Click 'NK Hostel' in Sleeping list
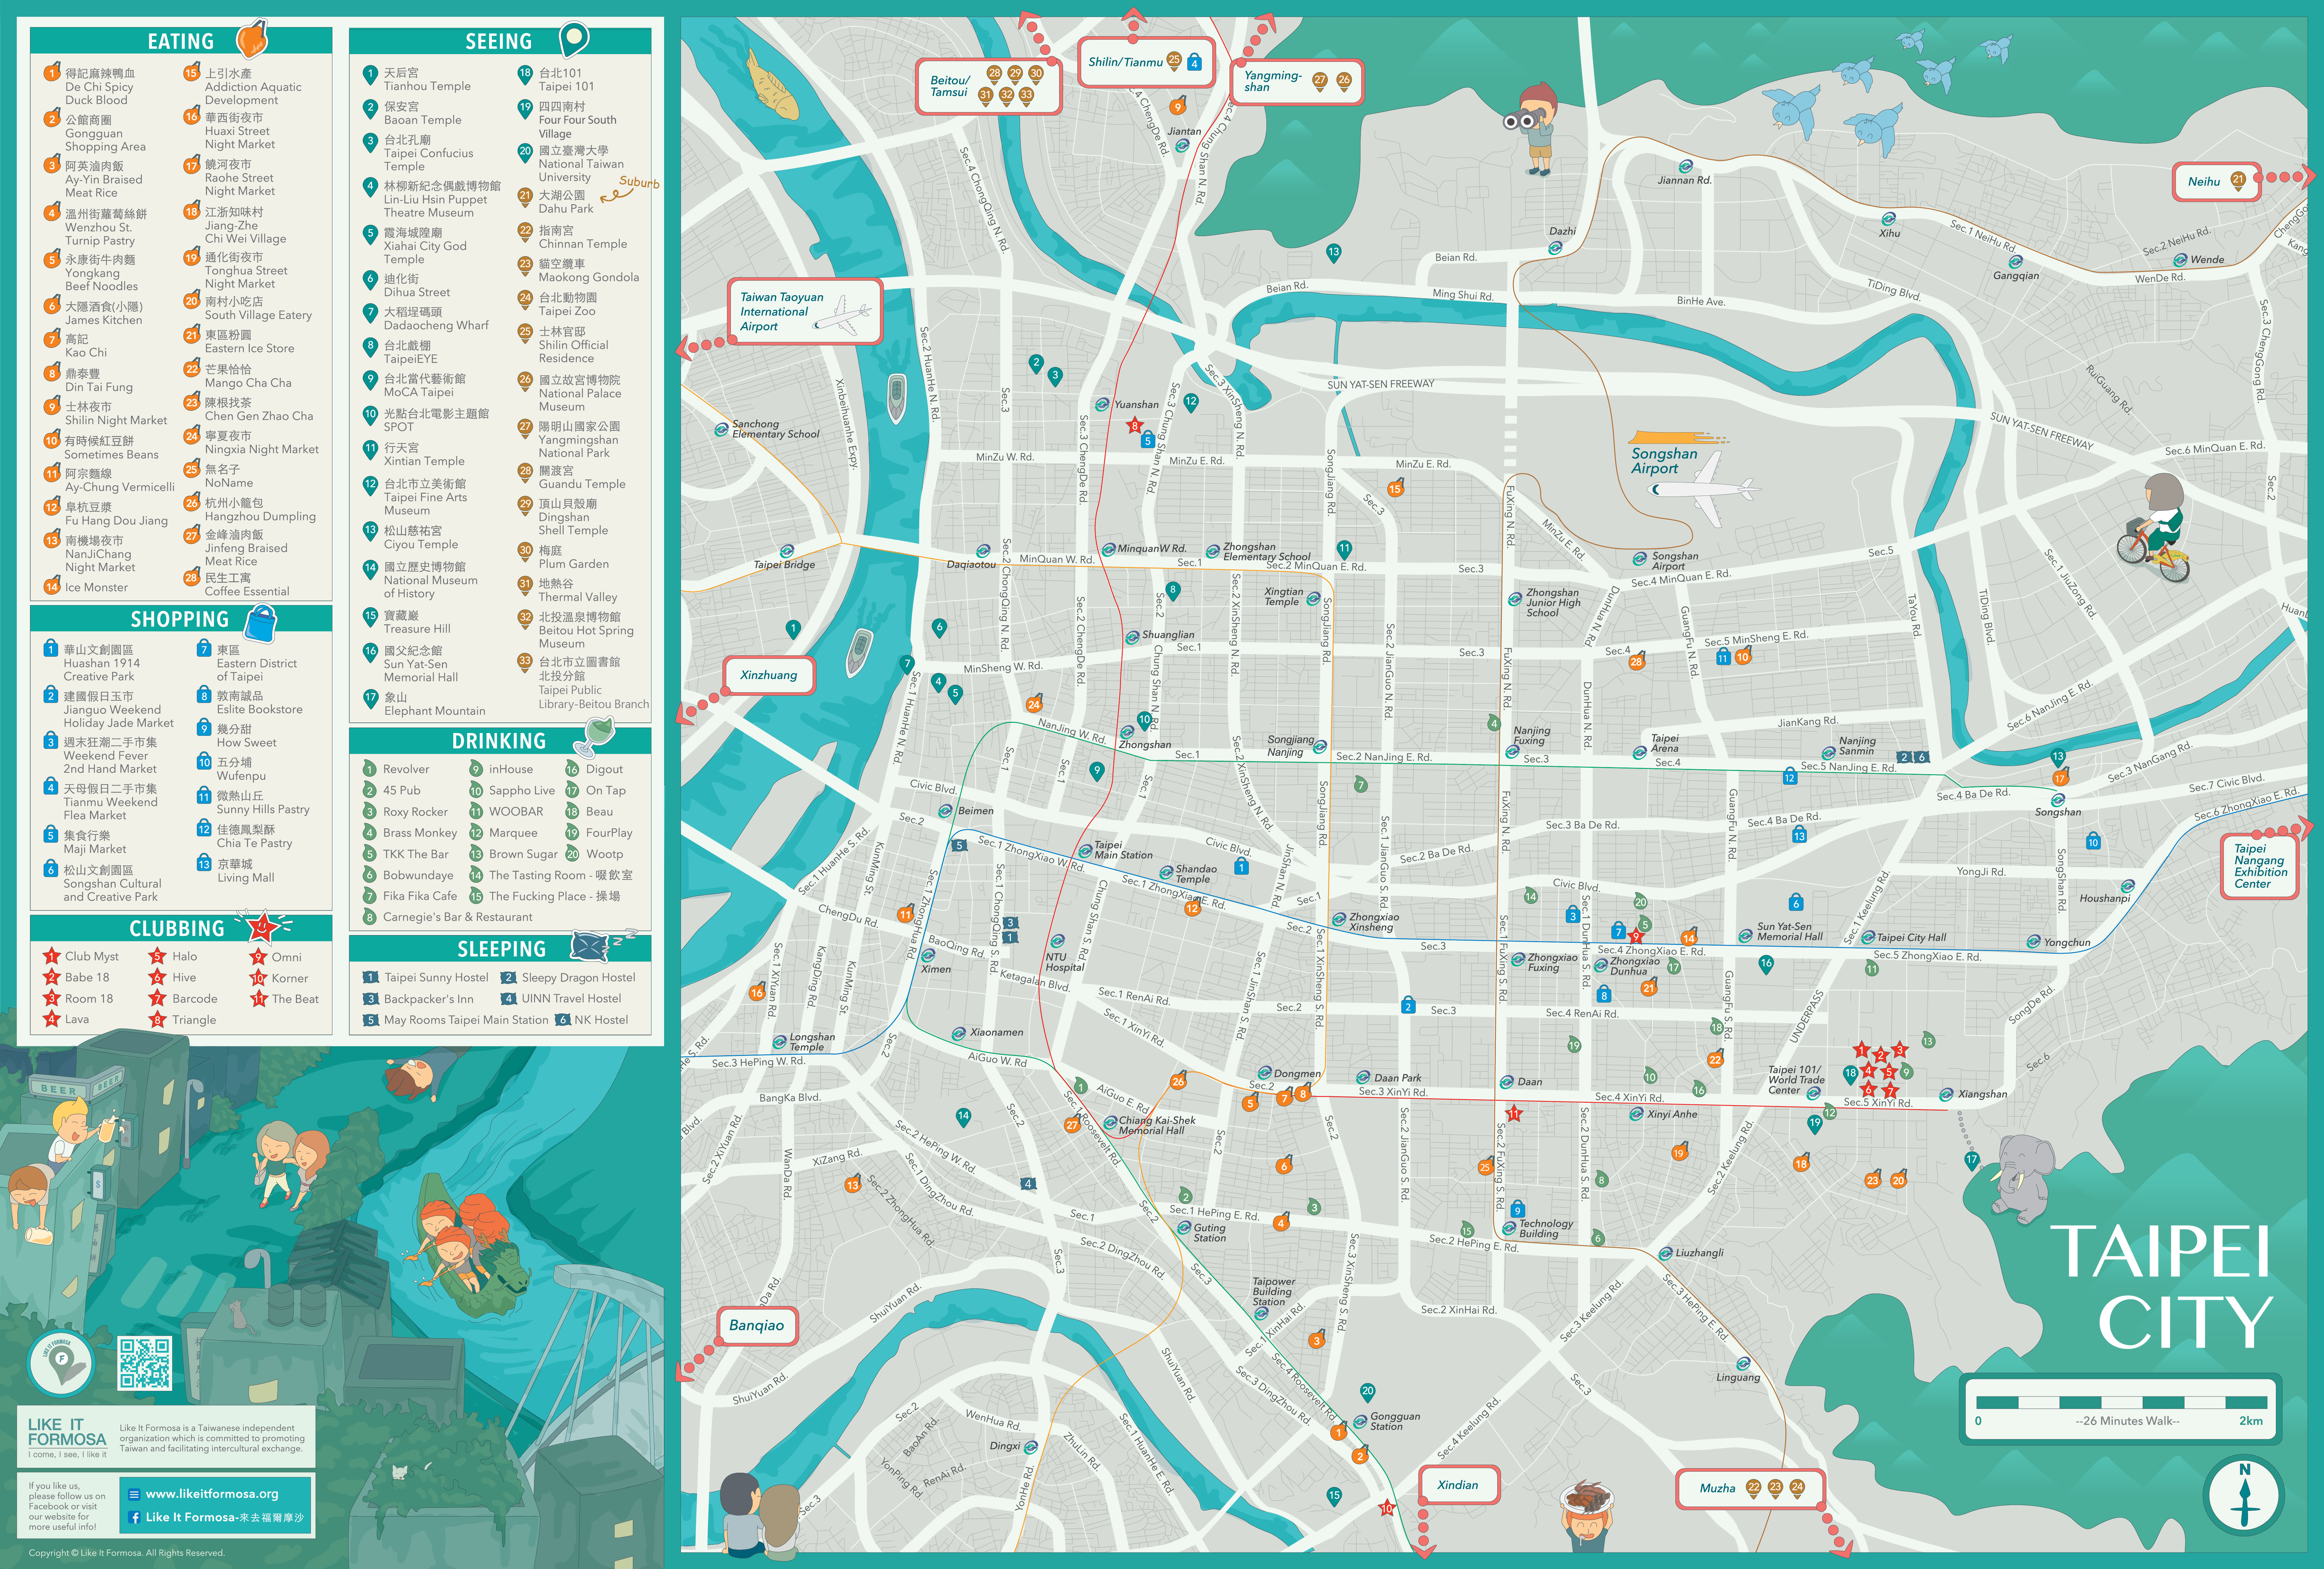 pyautogui.click(x=601, y=1020)
